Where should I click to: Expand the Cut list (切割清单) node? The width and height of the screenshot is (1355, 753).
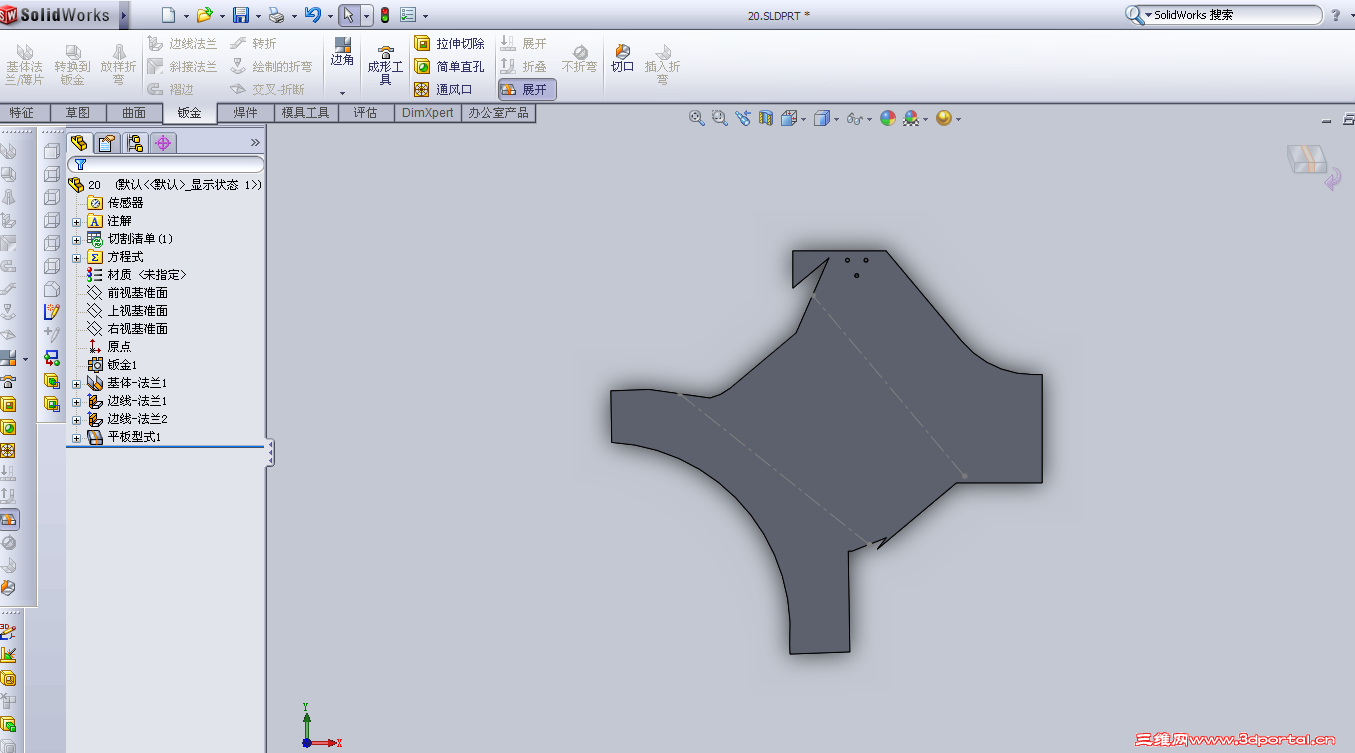77,239
